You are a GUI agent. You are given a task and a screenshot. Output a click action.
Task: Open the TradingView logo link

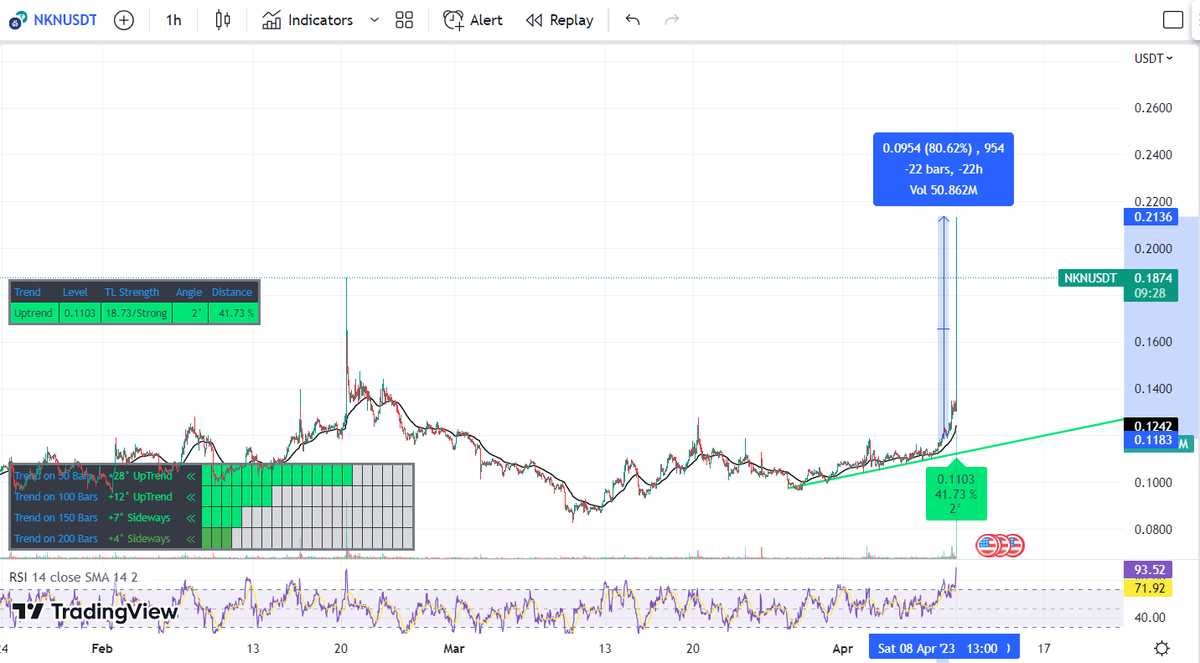tap(95, 612)
